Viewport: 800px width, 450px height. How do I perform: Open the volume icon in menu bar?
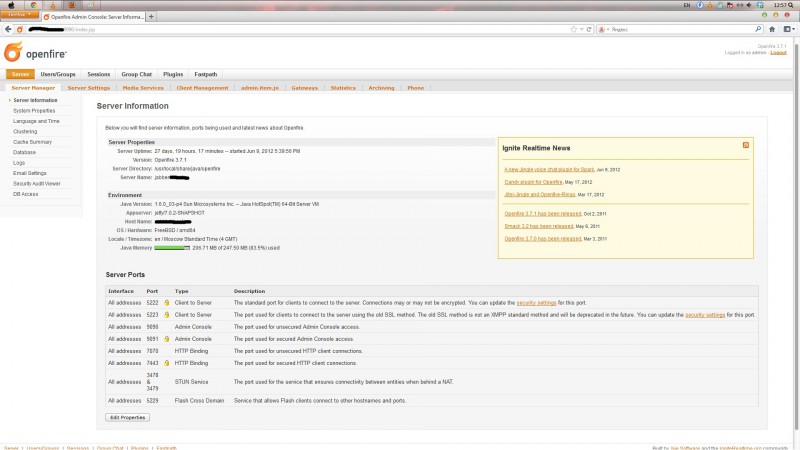click(749, 5)
